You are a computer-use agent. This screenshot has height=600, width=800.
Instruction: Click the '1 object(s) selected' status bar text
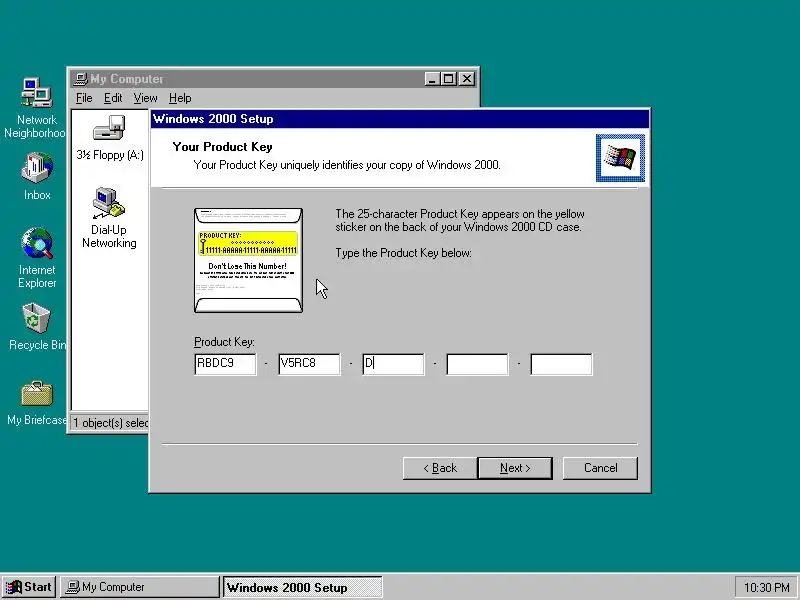110,423
